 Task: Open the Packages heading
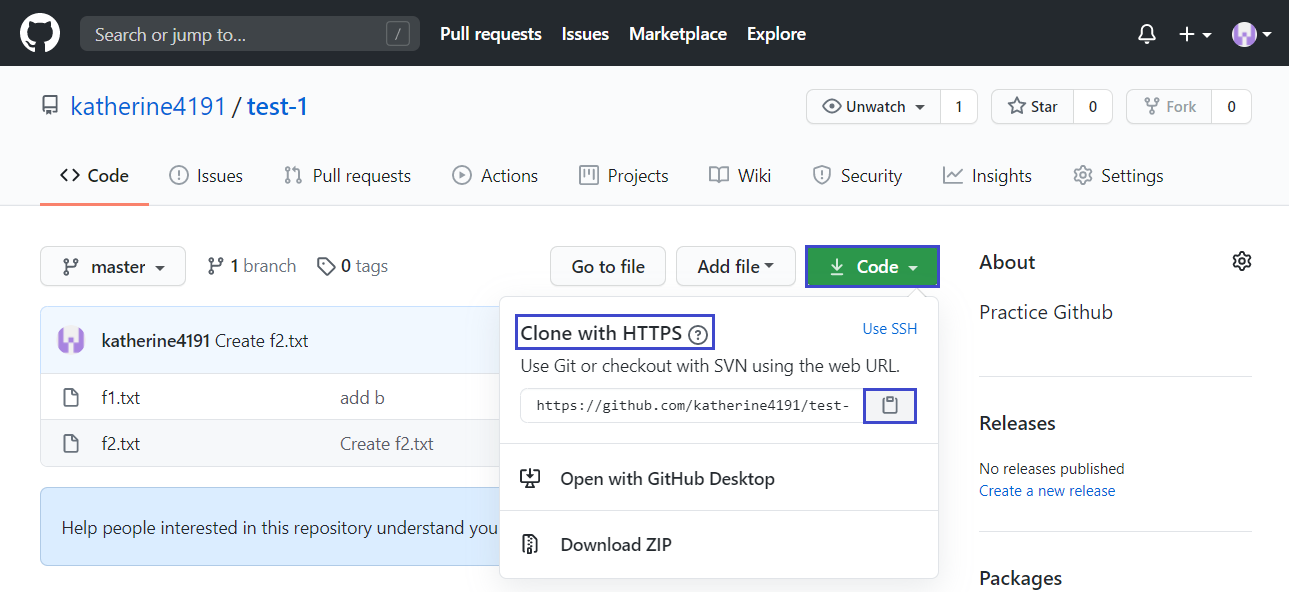point(1021,578)
